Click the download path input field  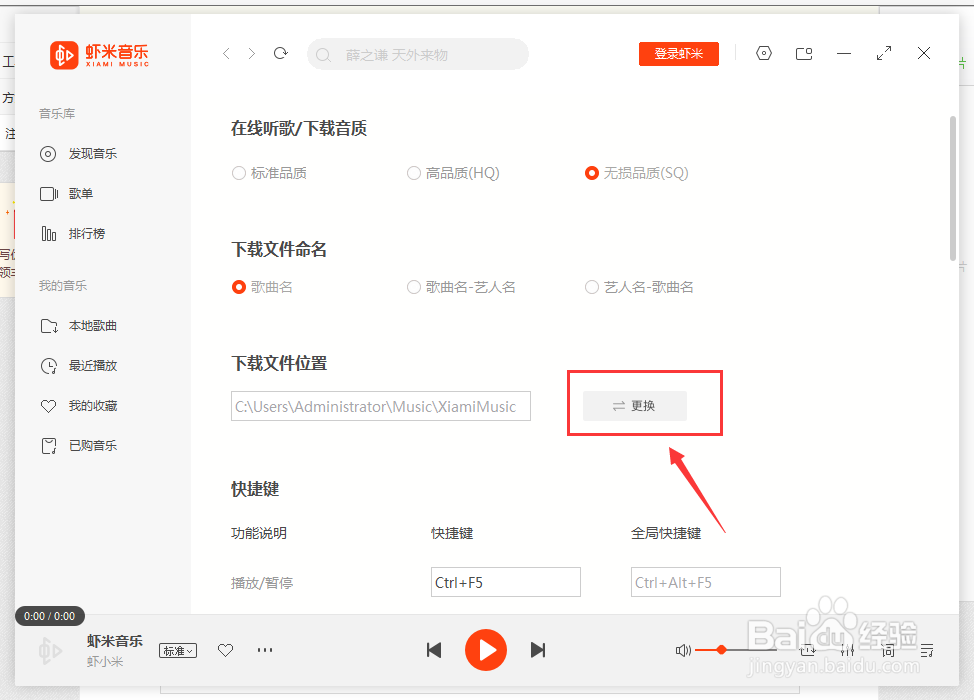coord(380,406)
